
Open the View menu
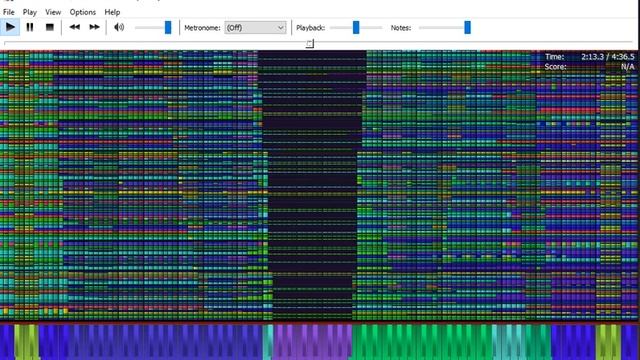click(53, 12)
